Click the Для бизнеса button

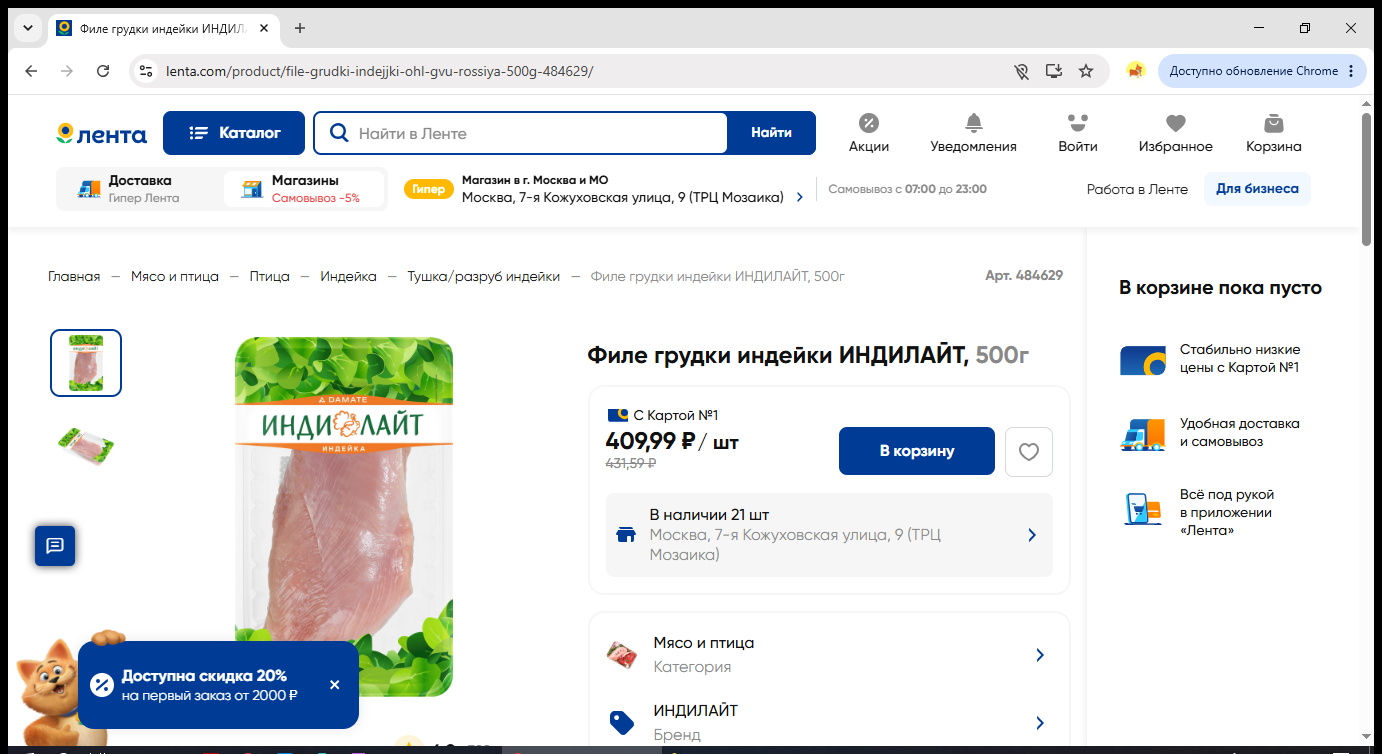[1257, 189]
